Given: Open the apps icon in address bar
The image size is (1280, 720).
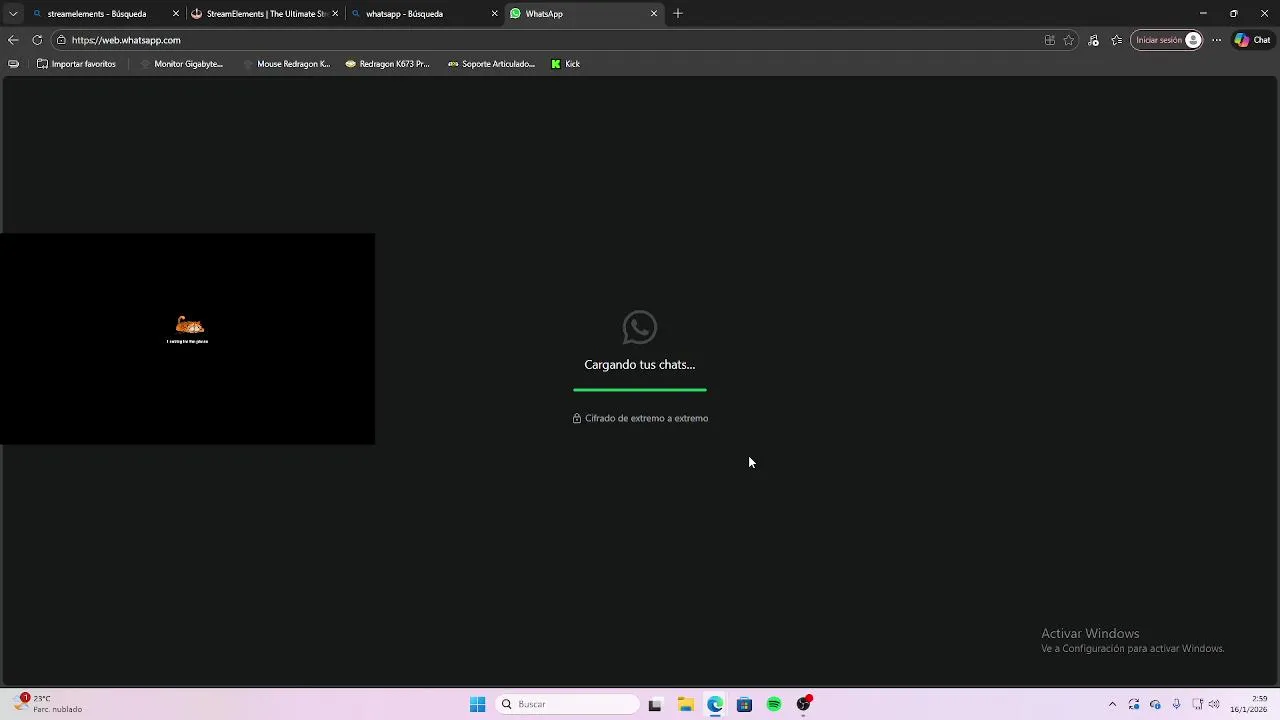Looking at the screenshot, I should 1049,40.
